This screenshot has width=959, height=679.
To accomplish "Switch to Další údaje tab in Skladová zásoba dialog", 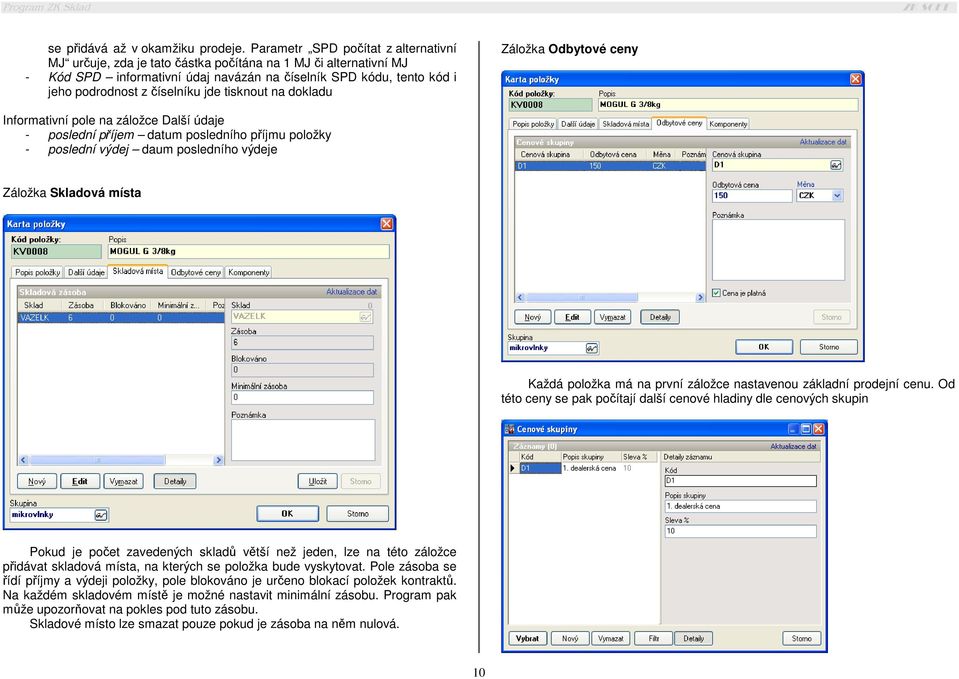I will [x=86, y=272].
